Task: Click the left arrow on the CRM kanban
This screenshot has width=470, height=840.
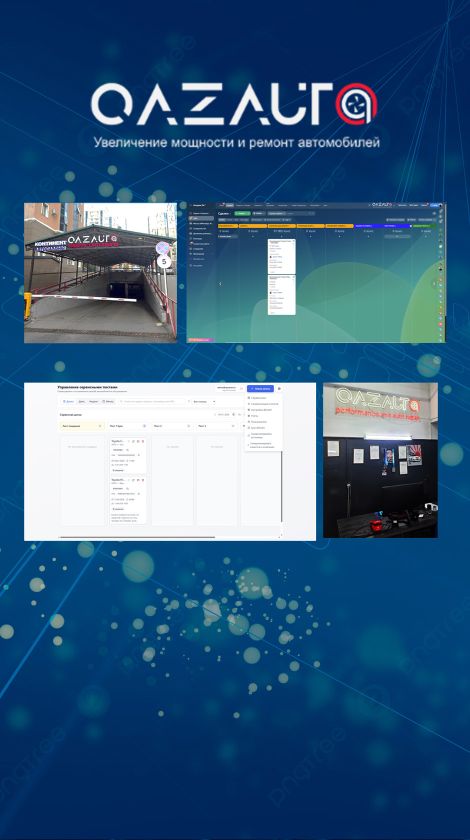Action: (220, 284)
